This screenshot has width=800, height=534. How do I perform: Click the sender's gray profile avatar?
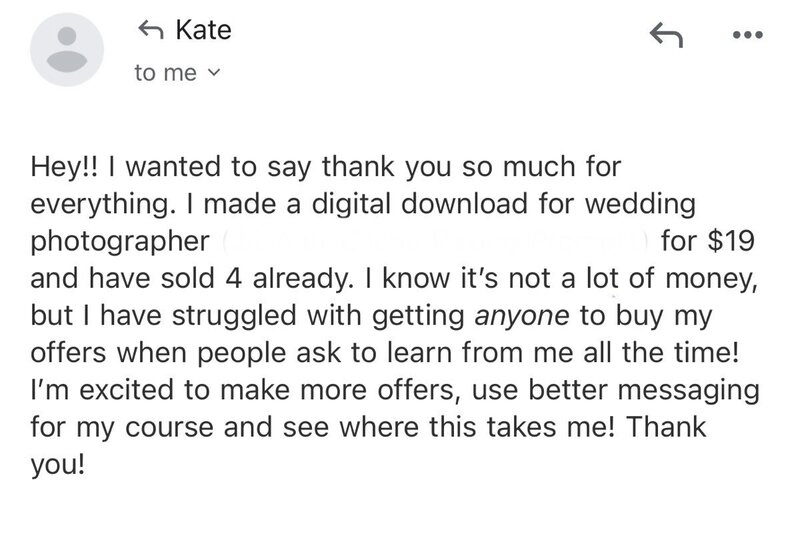click(x=67, y=49)
